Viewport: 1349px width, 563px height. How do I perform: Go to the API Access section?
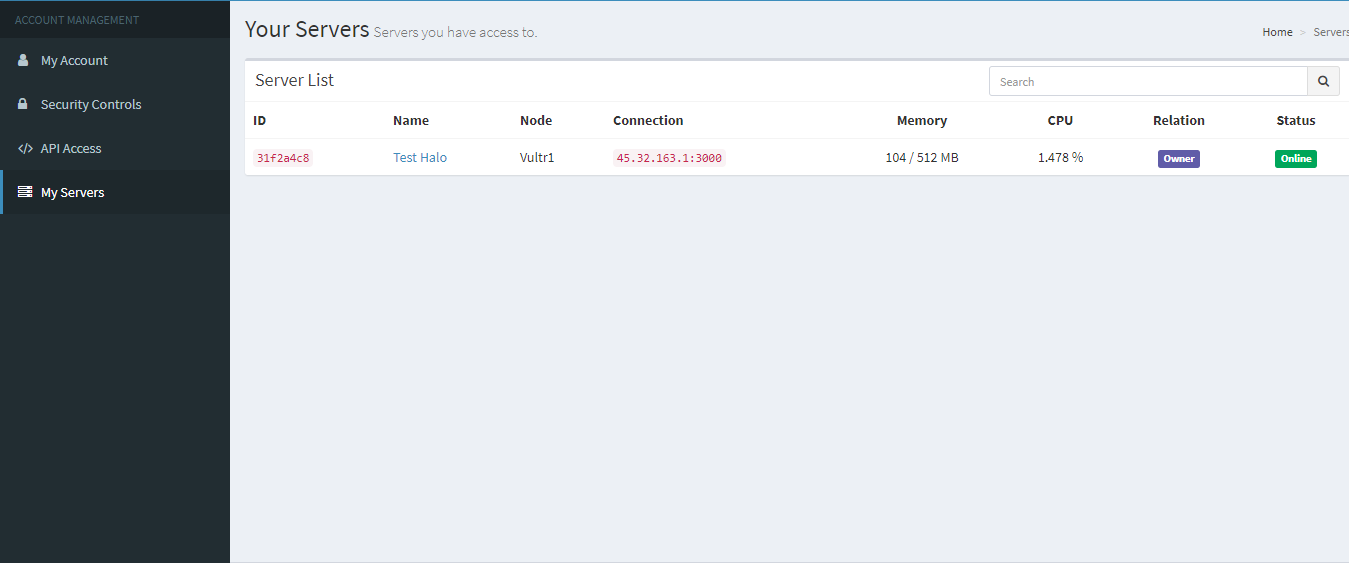[x=71, y=149]
